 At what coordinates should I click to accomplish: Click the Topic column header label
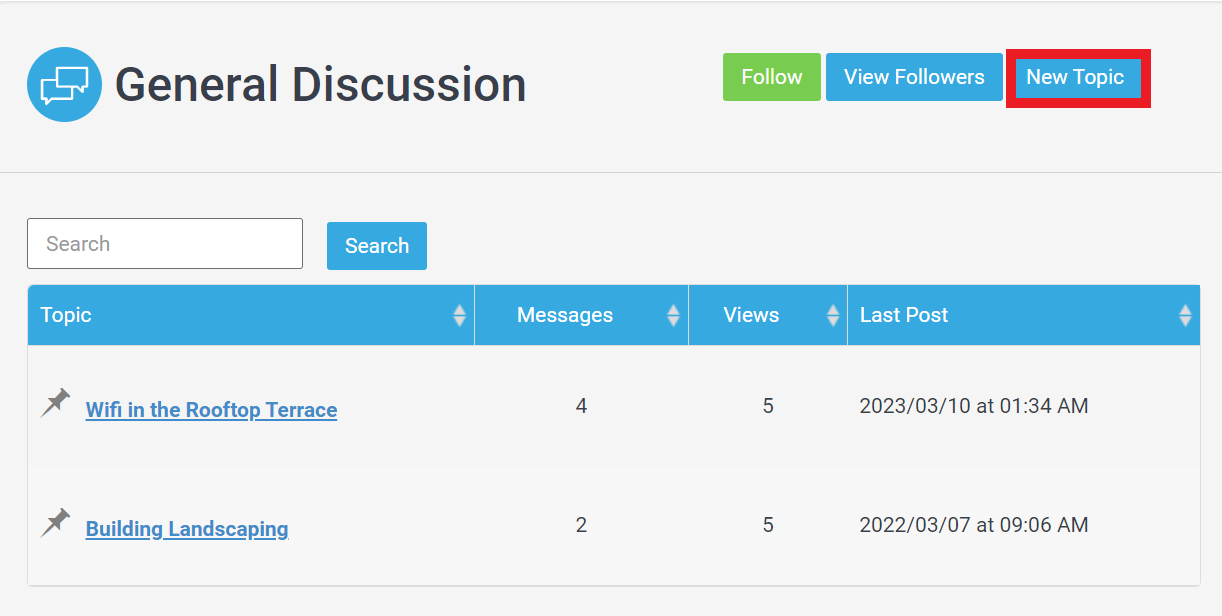point(66,315)
